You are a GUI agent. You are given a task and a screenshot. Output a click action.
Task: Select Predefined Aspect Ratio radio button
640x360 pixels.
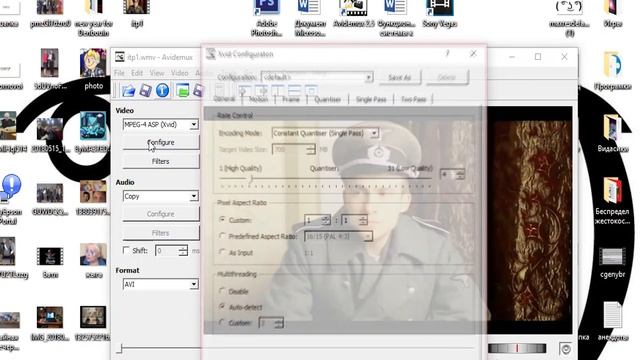point(222,236)
